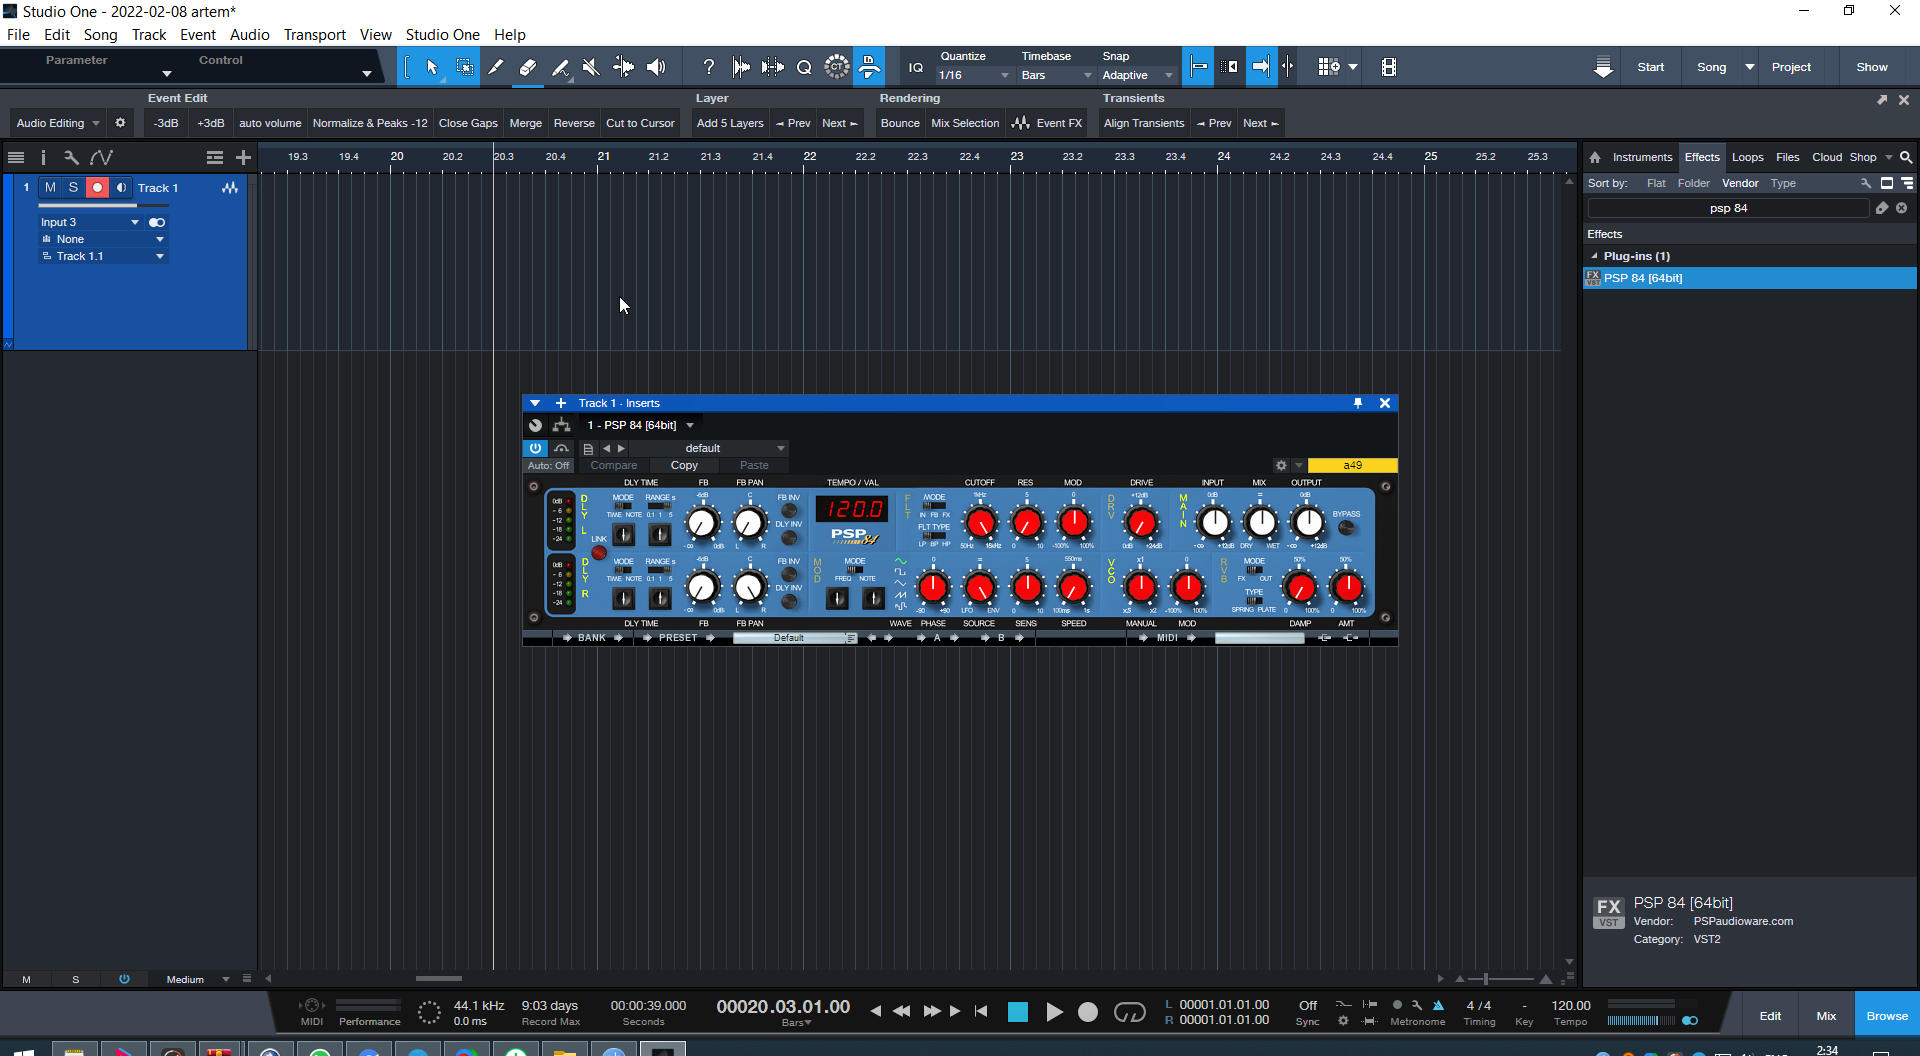Open the Transport menu
The width and height of the screenshot is (1920, 1056).
point(314,34)
